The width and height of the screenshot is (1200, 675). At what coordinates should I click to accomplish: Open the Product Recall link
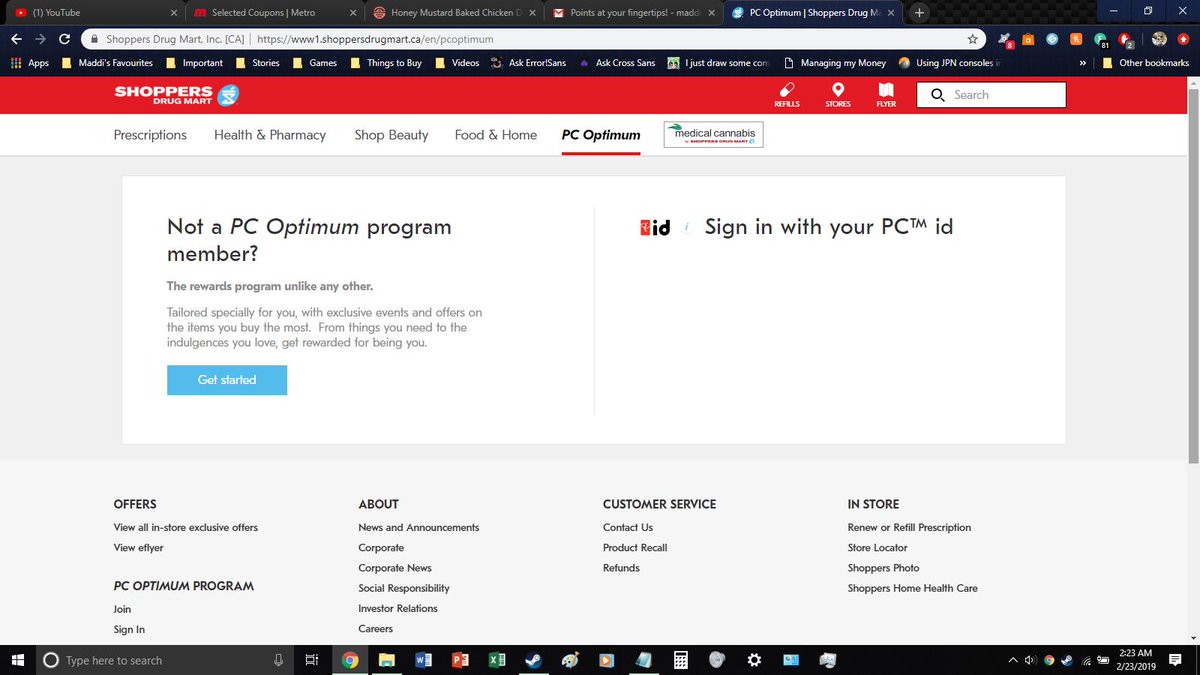(x=635, y=548)
